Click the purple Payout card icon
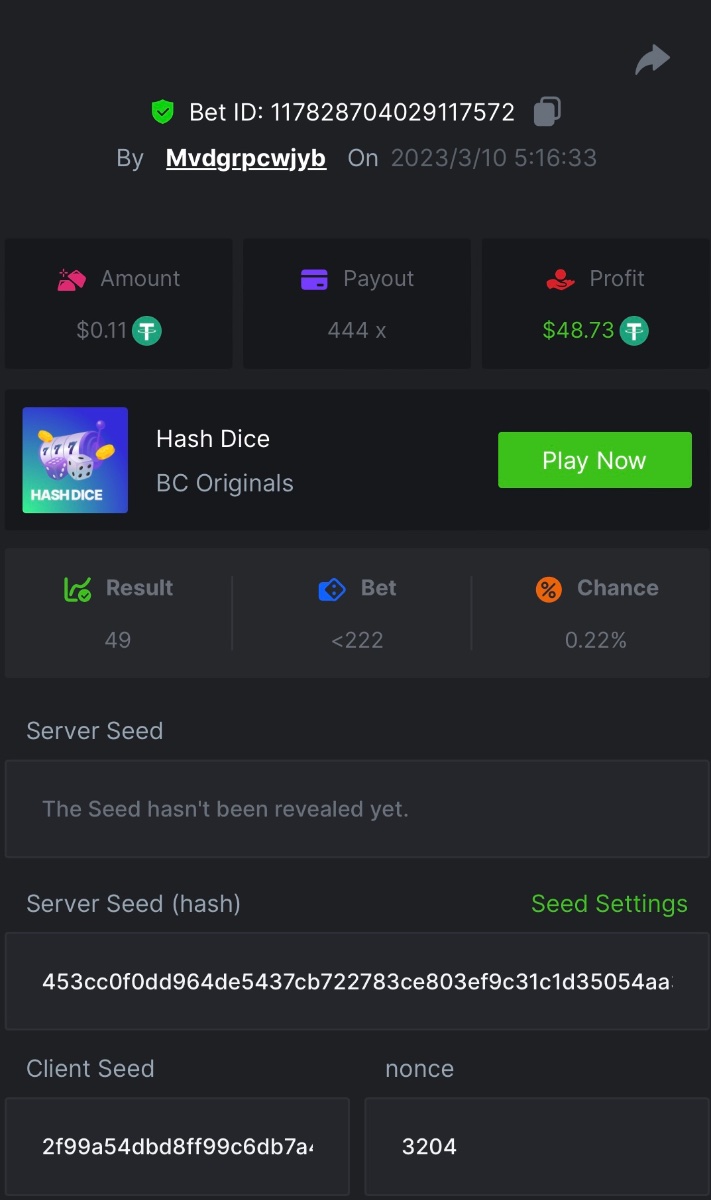This screenshot has height=1200, width=711. (x=314, y=279)
